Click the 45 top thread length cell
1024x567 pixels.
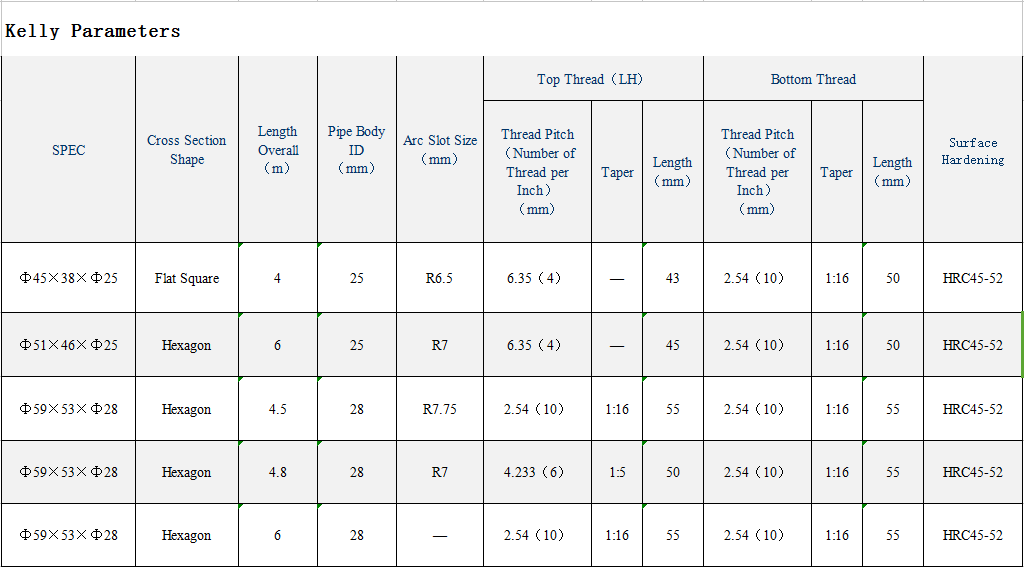pyautogui.click(x=672, y=345)
